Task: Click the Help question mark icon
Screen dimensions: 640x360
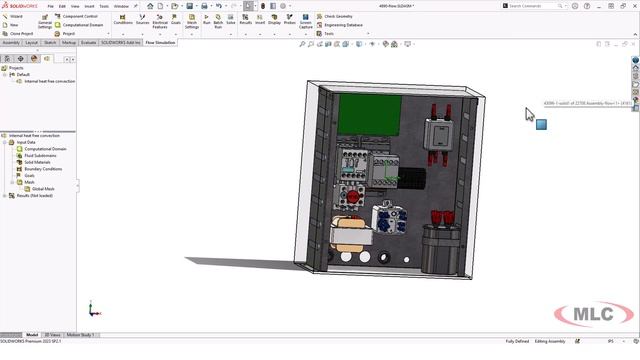Action: click(587, 6)
